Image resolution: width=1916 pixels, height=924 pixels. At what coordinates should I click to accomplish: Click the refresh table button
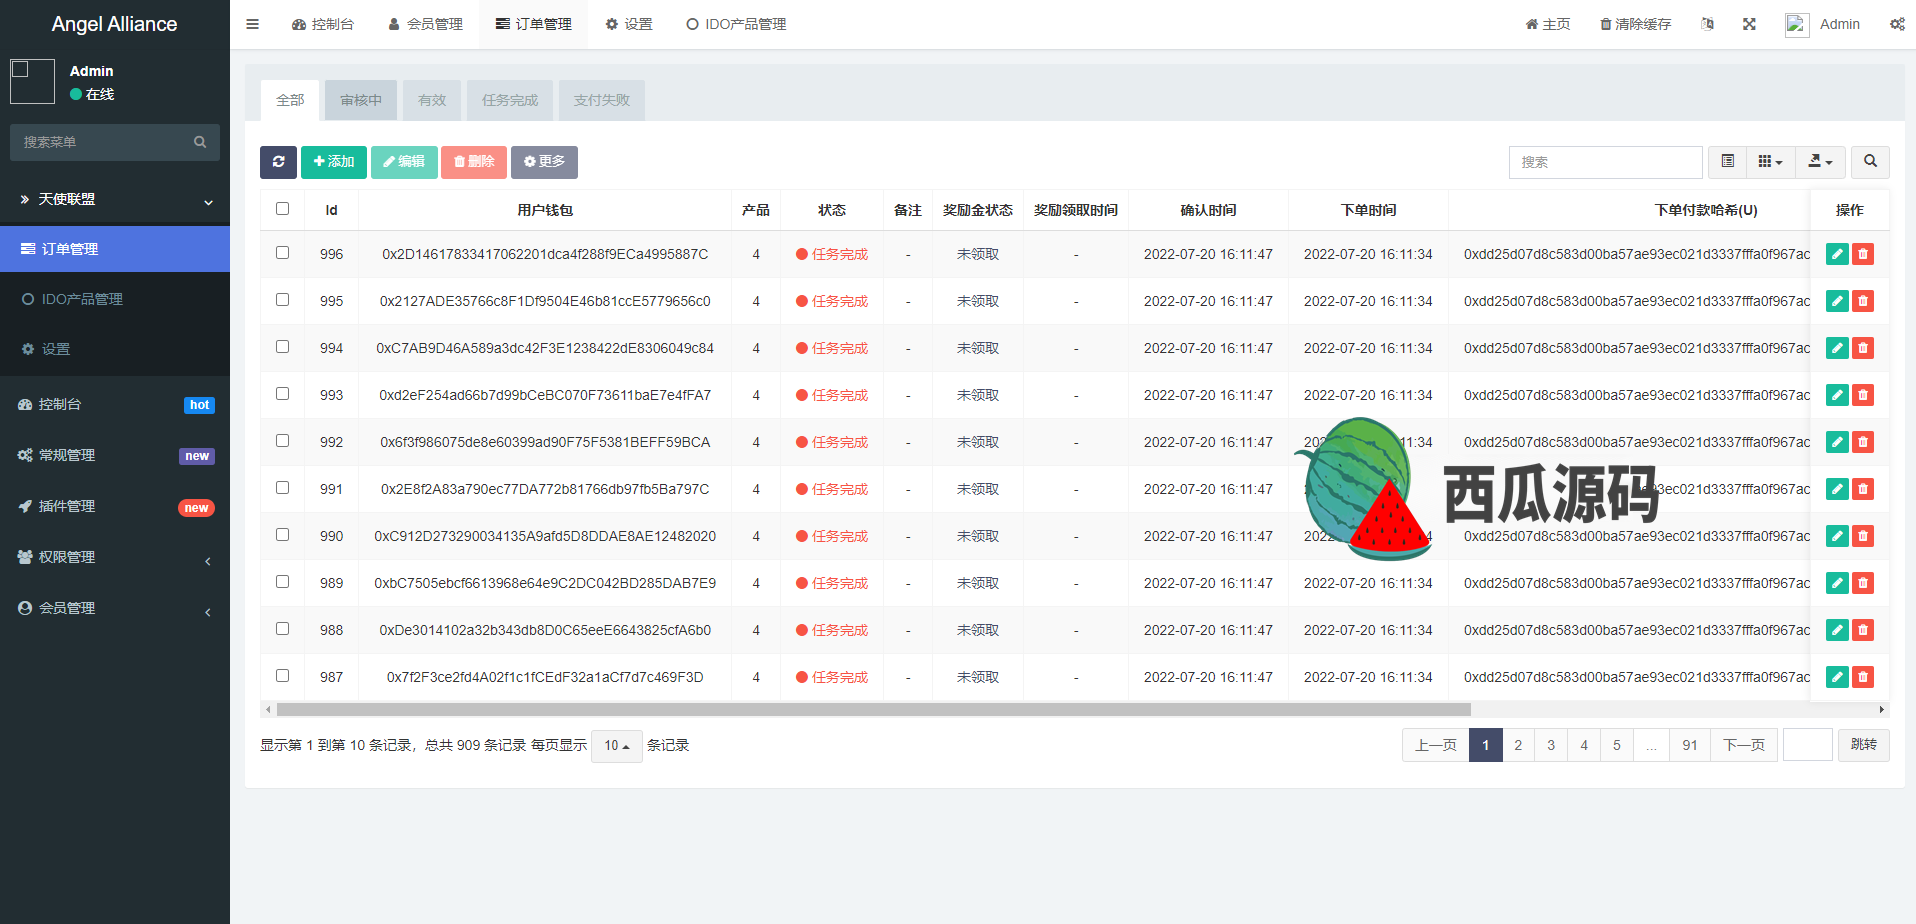point(278,162)
